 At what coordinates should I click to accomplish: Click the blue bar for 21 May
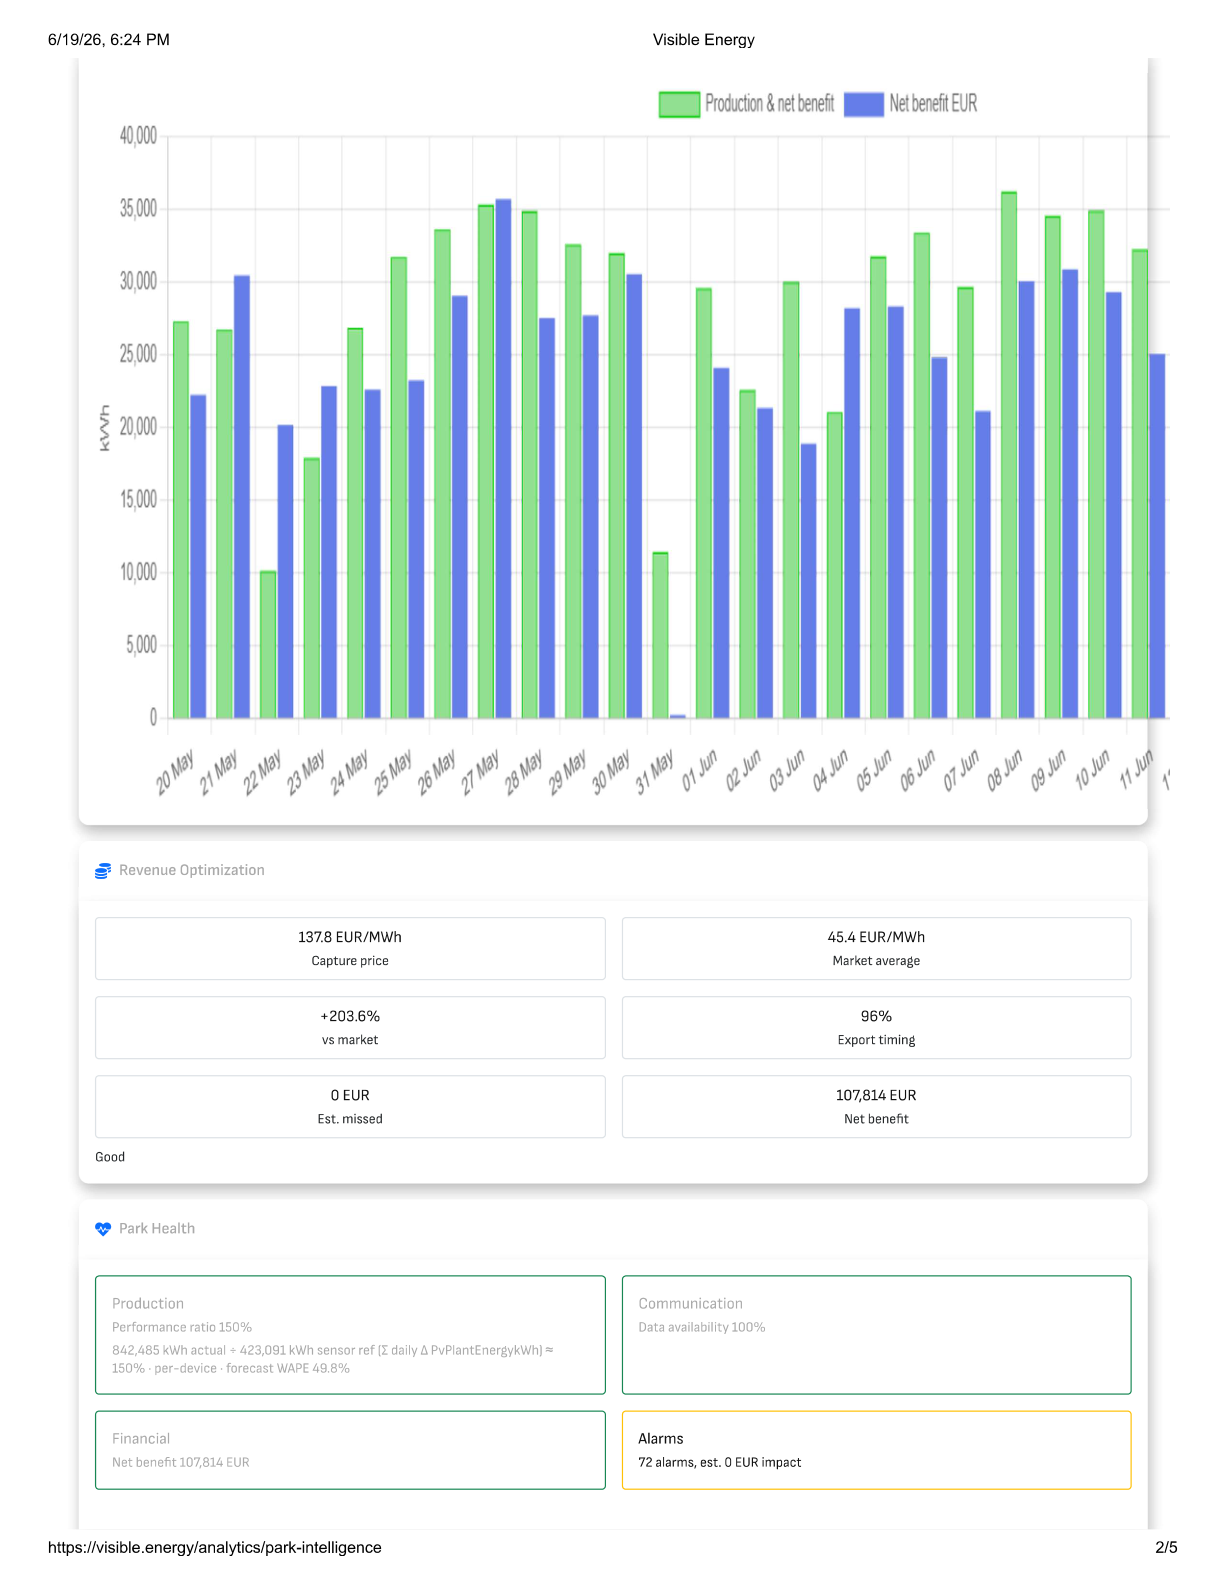(242, 497)
